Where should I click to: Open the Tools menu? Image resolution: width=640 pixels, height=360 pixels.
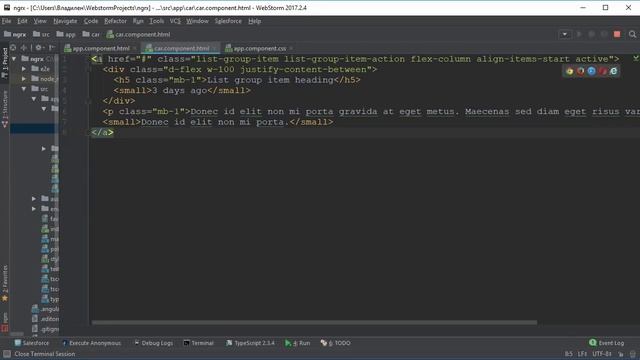point(156,21)
